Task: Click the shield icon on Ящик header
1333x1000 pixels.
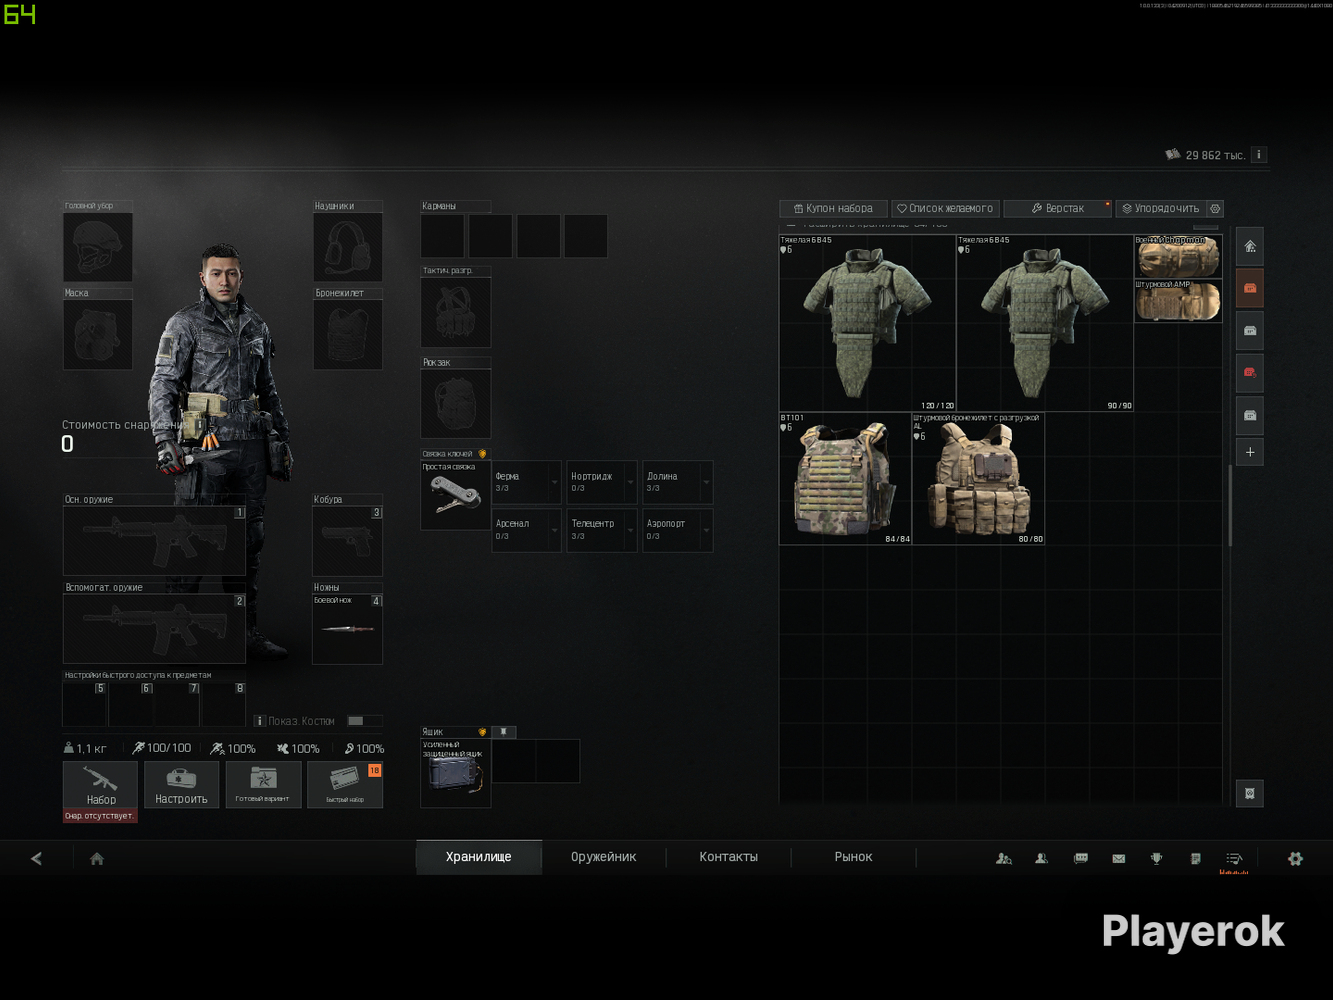Action: pyautogui.click(x=482, y=732)
